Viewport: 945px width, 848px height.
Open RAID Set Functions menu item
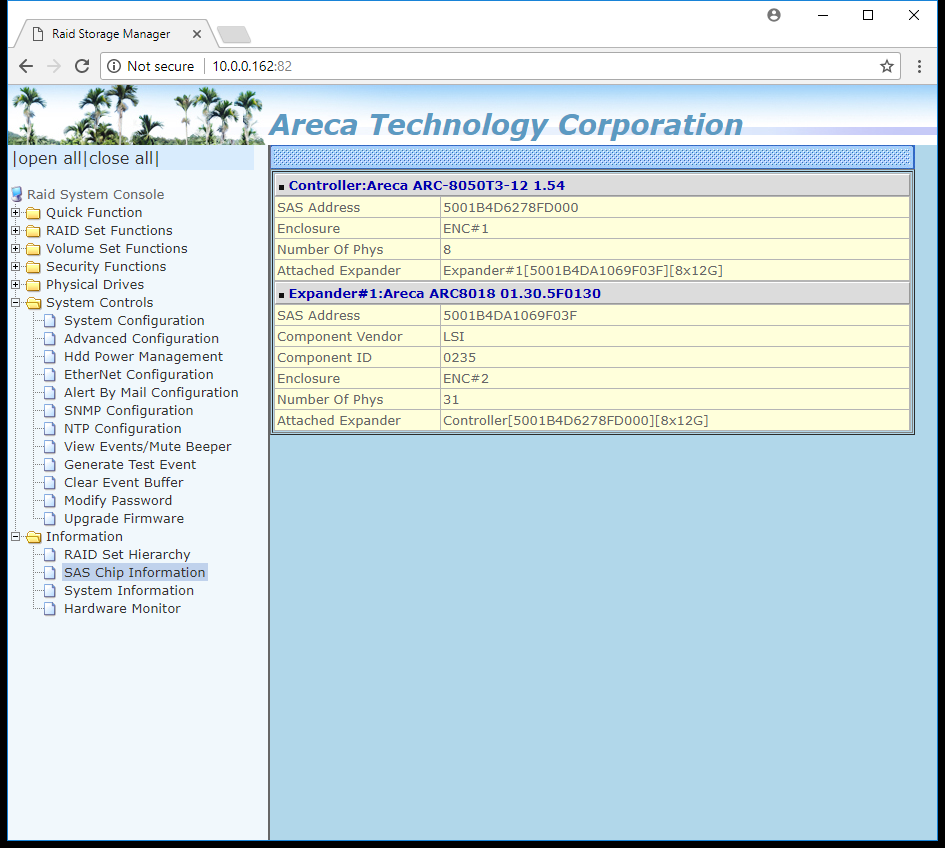coord(109,231)
